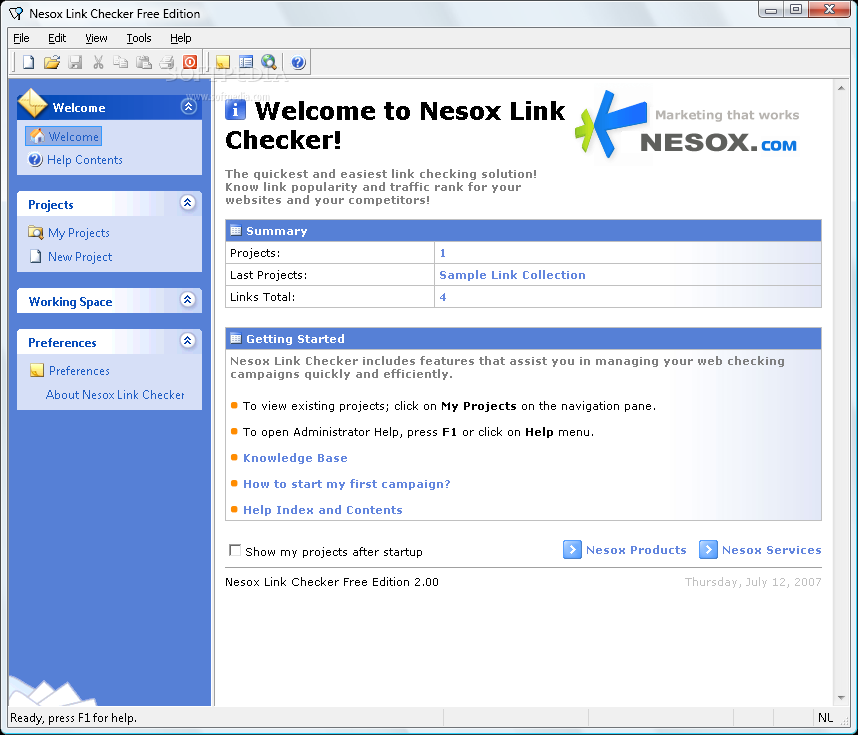Screen dimensions: 858x735
Task: Click the Copy toolbar icon
Action: click(x=121, y=62)
